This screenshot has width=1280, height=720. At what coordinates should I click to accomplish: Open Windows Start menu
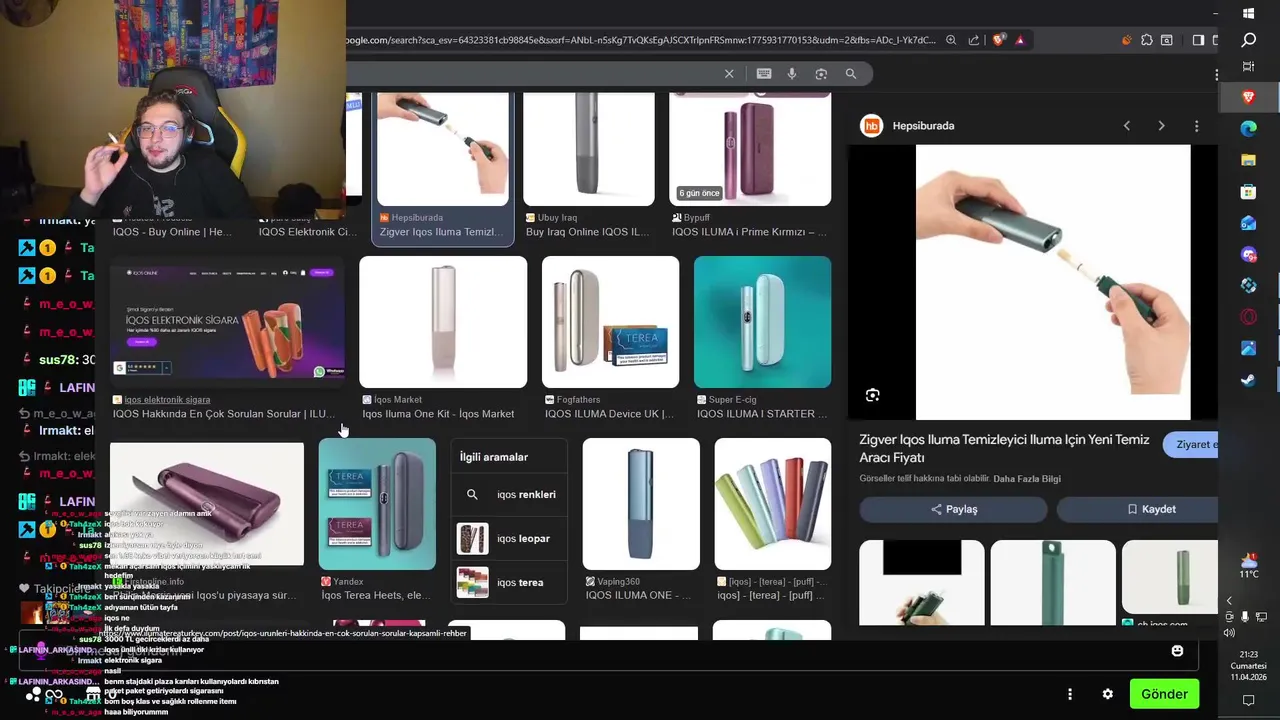click(x=1249, y=13)
